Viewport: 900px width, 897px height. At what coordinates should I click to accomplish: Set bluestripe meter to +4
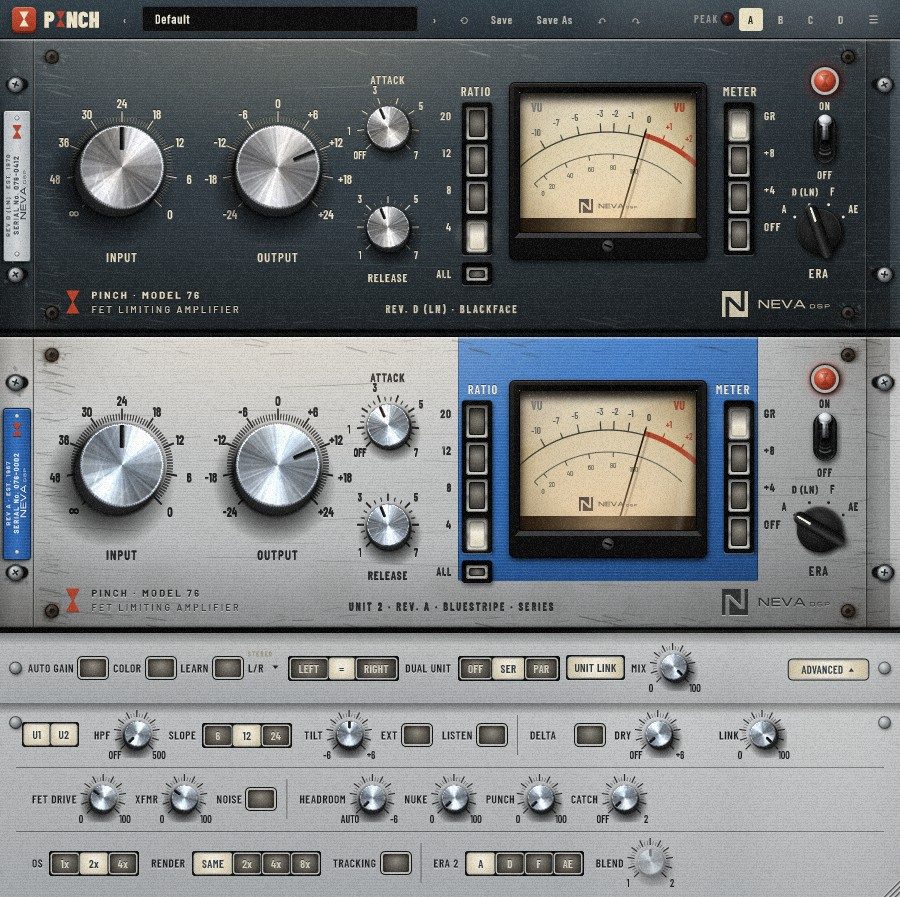click(739, 495)
